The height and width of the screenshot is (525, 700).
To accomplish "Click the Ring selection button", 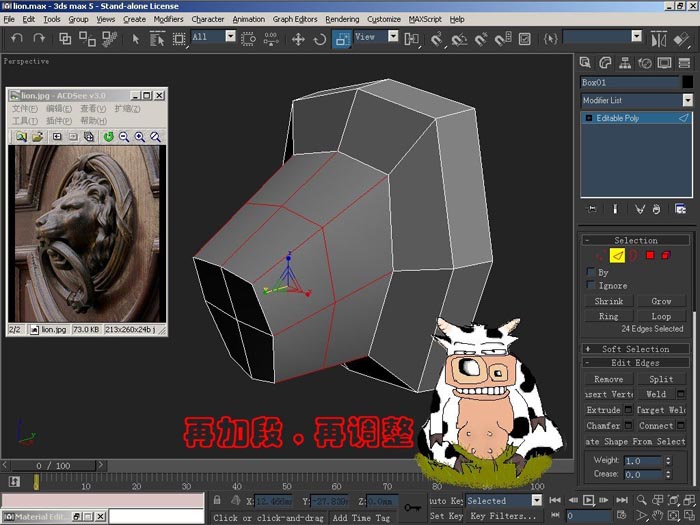I will [608, 316].
